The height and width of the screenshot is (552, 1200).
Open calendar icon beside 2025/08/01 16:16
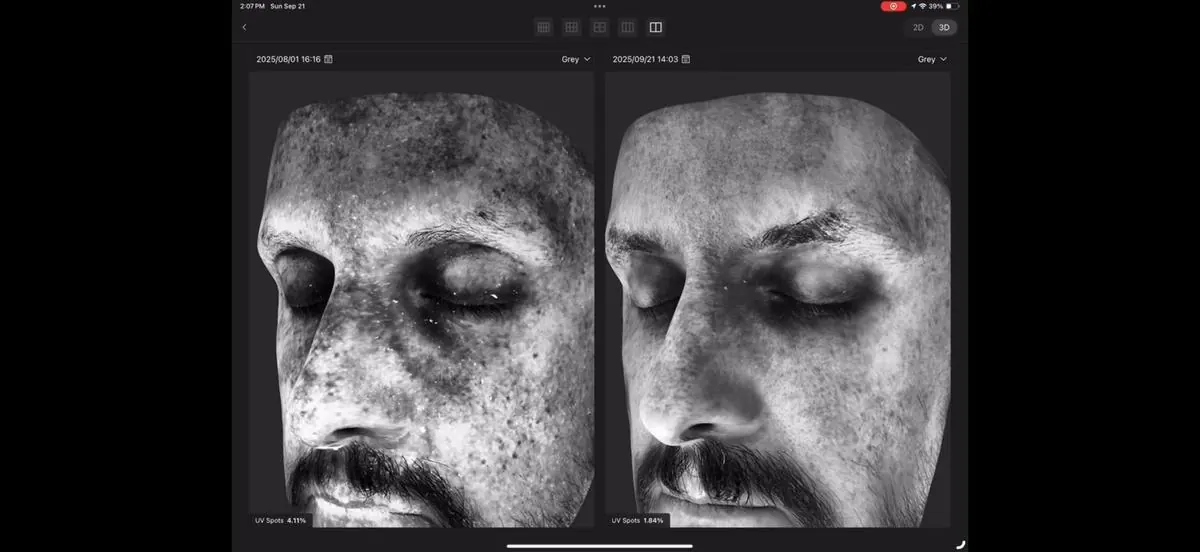(328, 59)
